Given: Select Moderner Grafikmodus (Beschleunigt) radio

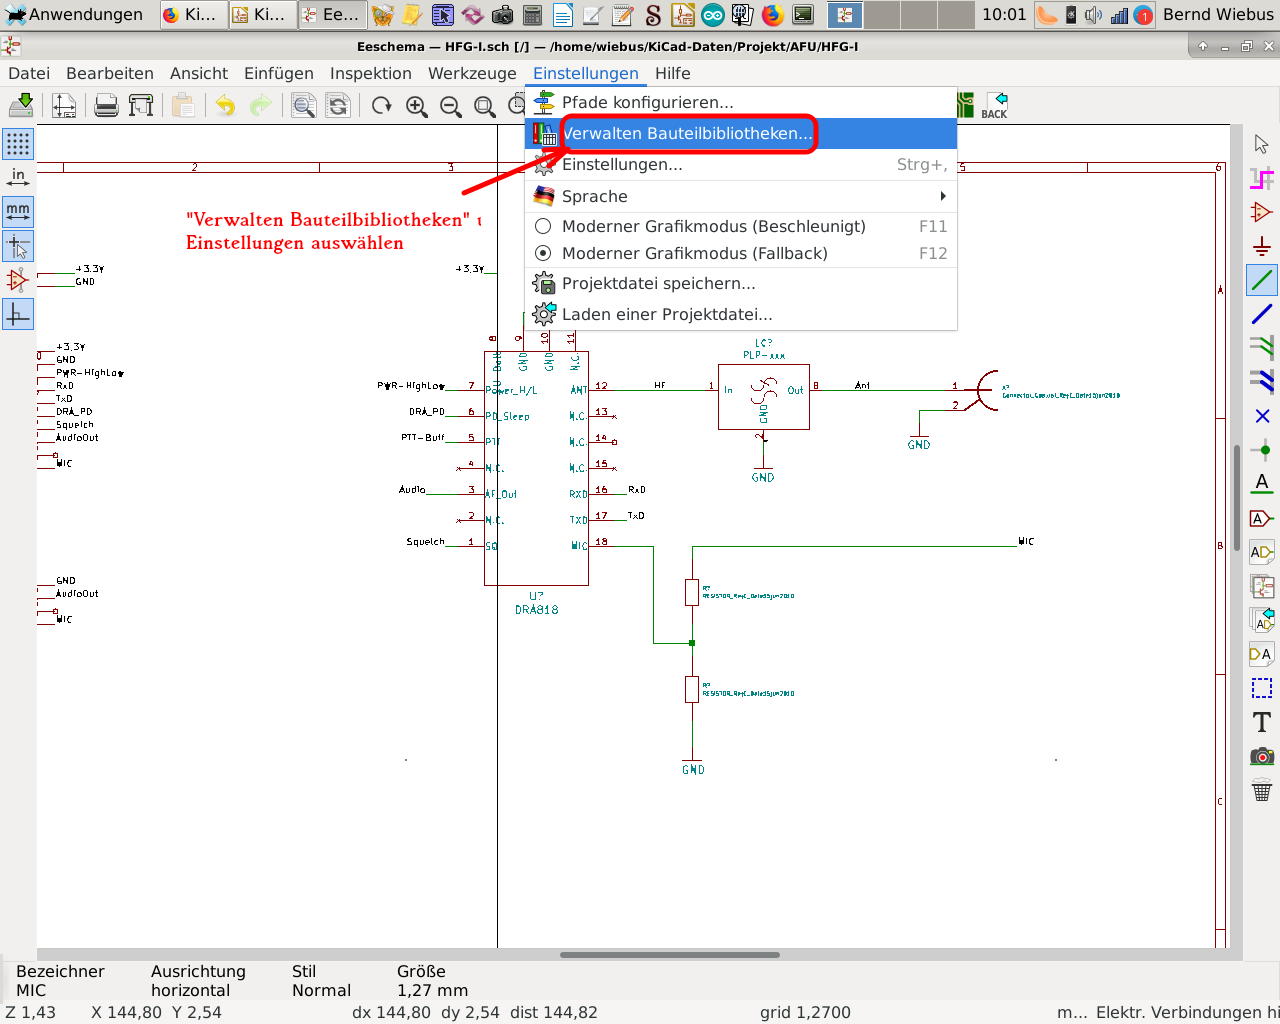Looking at the screenshot, I should click(741, 226).
